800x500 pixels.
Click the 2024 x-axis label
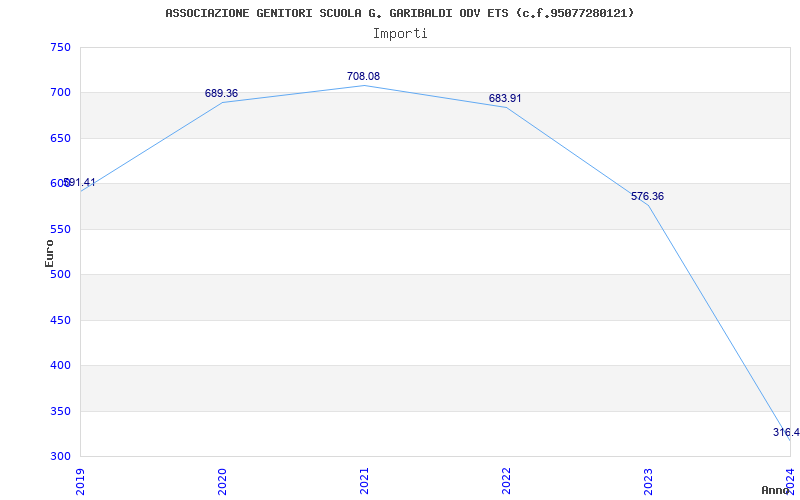coord(790,481)
